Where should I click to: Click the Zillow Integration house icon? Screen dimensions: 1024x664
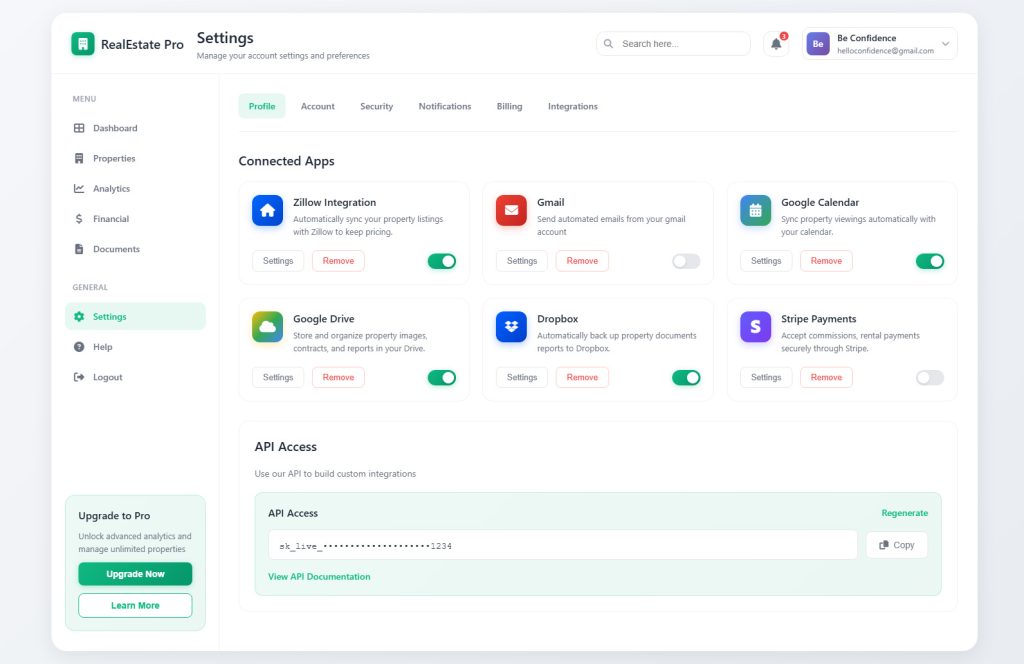click(x=268, y=210)
